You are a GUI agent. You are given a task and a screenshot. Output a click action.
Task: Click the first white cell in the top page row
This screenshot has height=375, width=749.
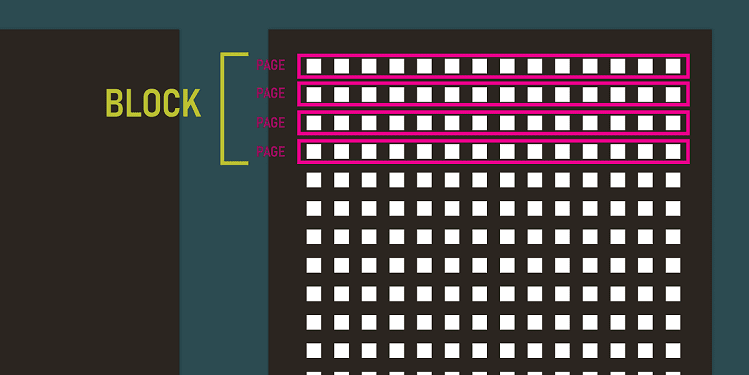tap(313, 66)
